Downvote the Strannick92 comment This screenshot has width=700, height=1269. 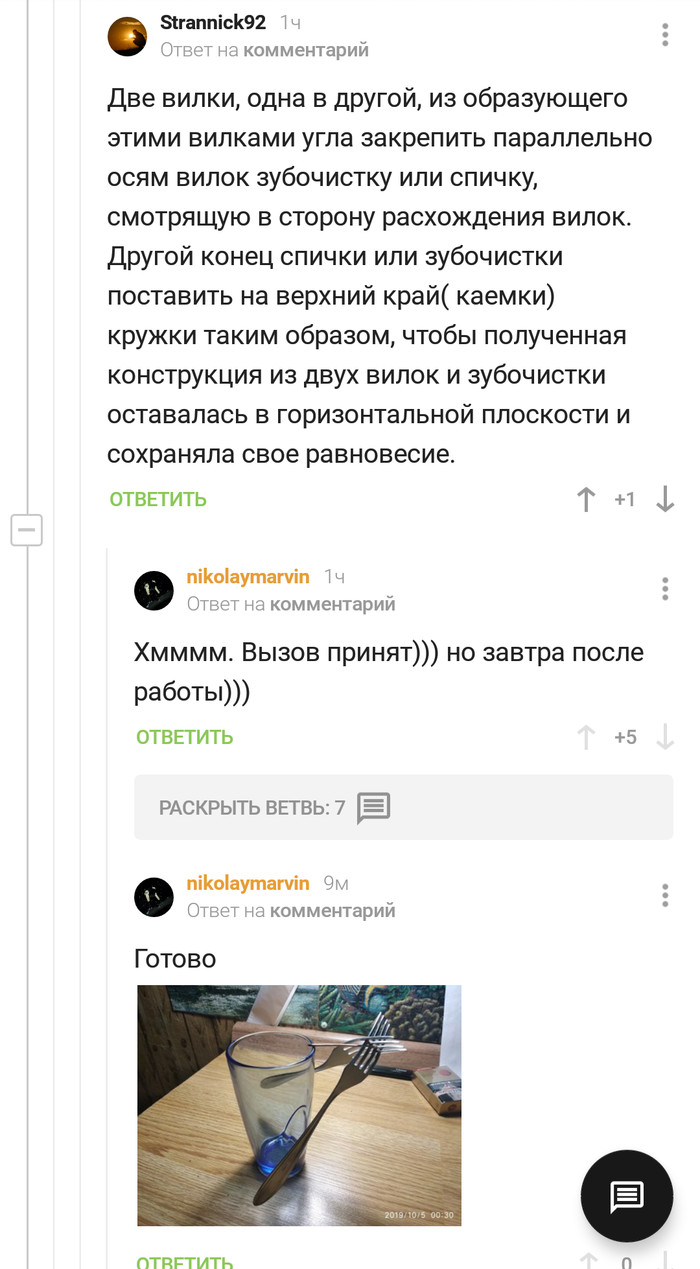coord(665,500)
